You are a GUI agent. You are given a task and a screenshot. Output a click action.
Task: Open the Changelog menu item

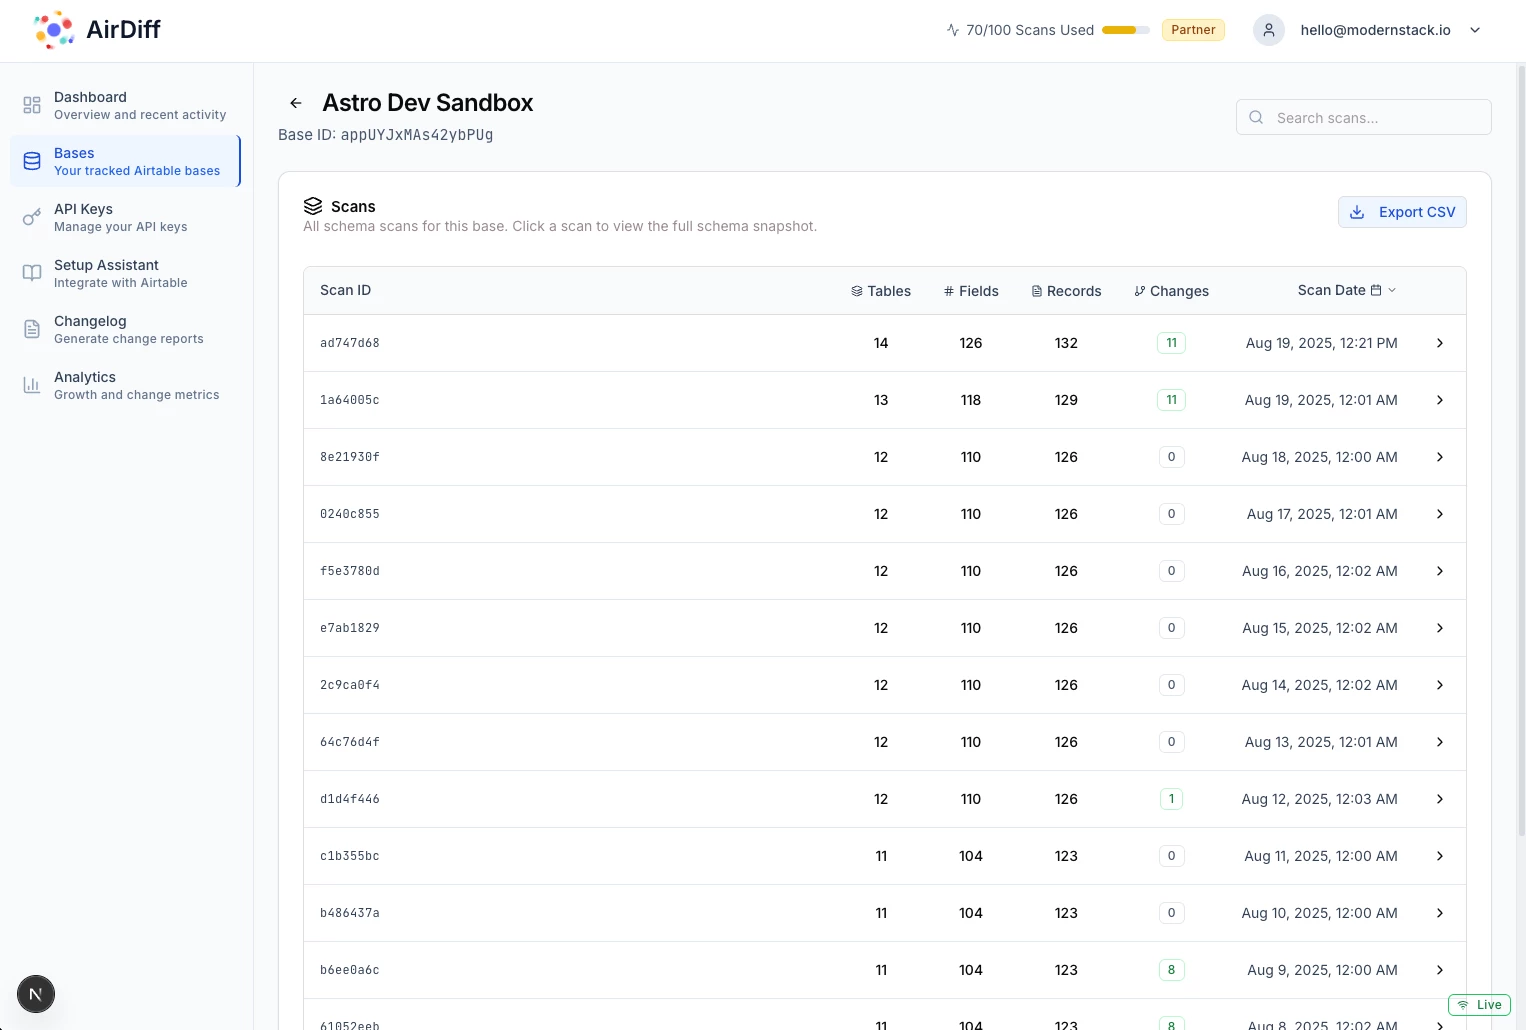coord(126,329)
